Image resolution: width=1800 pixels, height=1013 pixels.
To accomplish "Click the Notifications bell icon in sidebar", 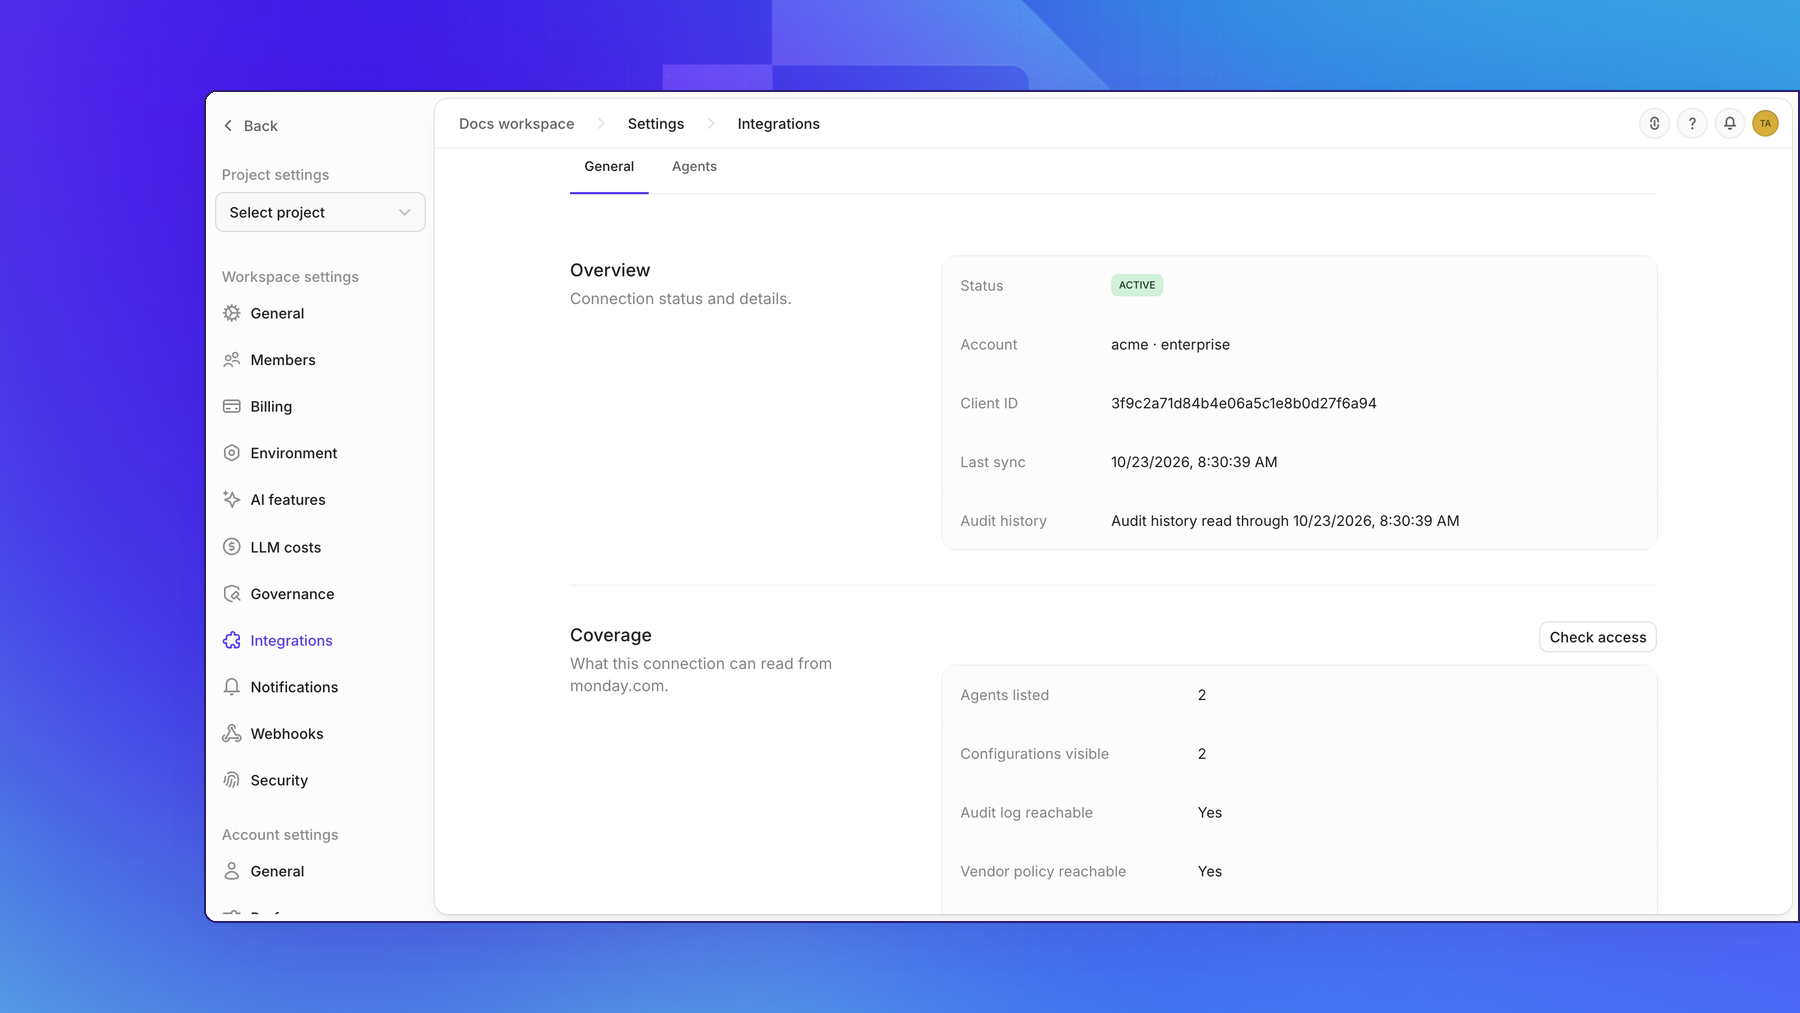I will pos(232,687).
